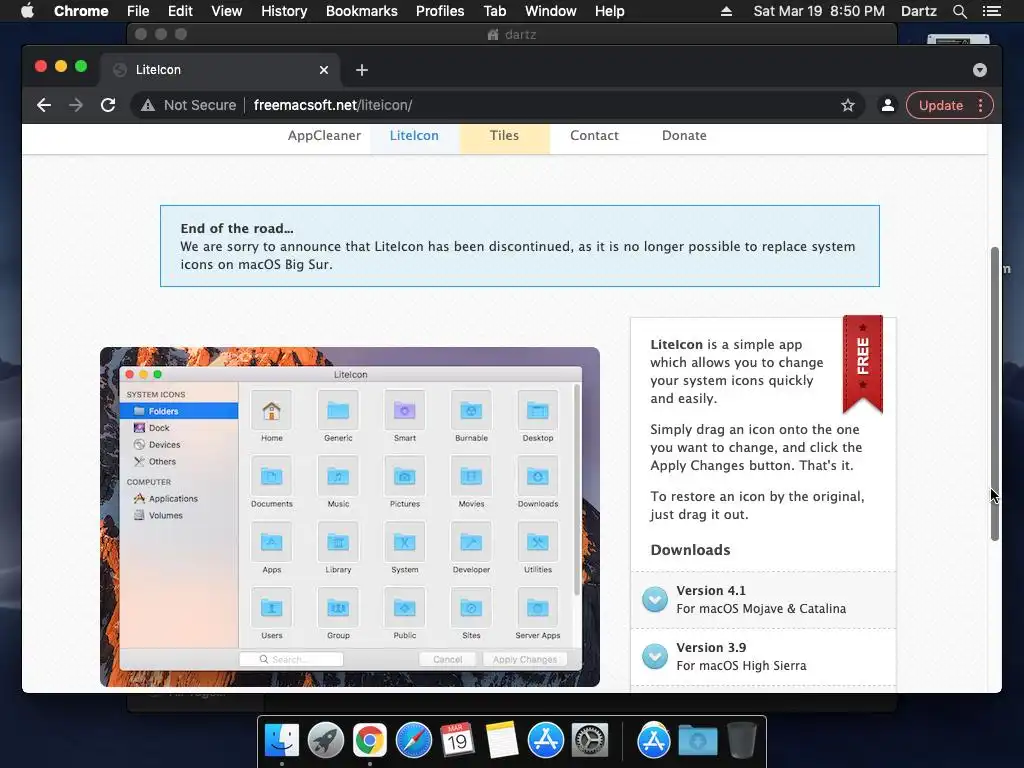The image size is (1024, 768).
Task: Open the Window menu
Action: [x=551, y=11]
